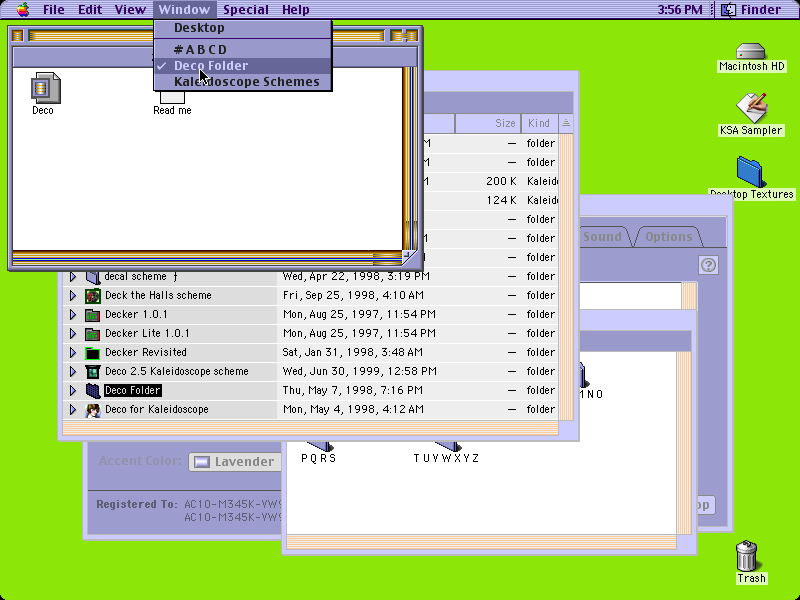Select the Macintosh HD drive icon
The image size is (800, 600).
[x=751, y=51]
